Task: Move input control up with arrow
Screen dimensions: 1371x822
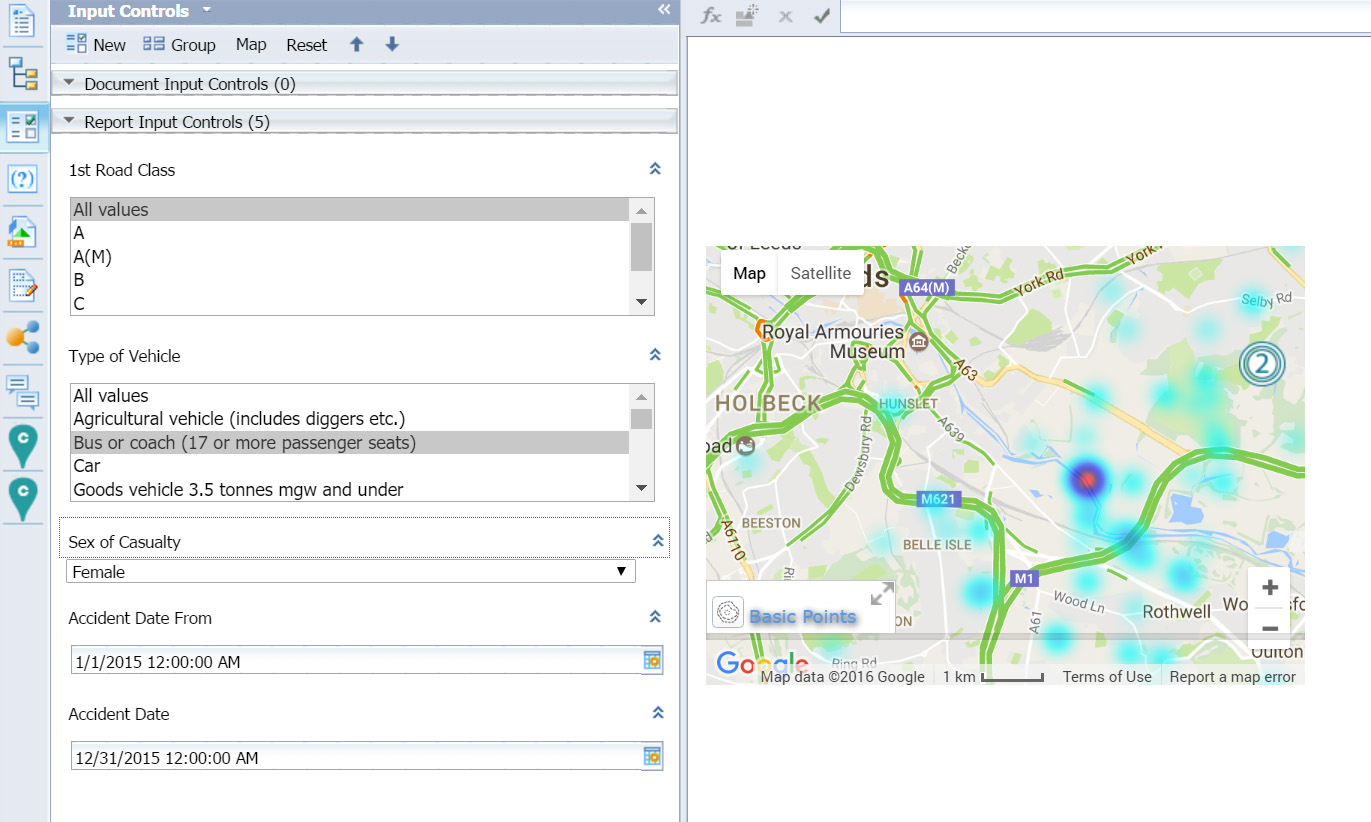Action: tap(356, 45)
